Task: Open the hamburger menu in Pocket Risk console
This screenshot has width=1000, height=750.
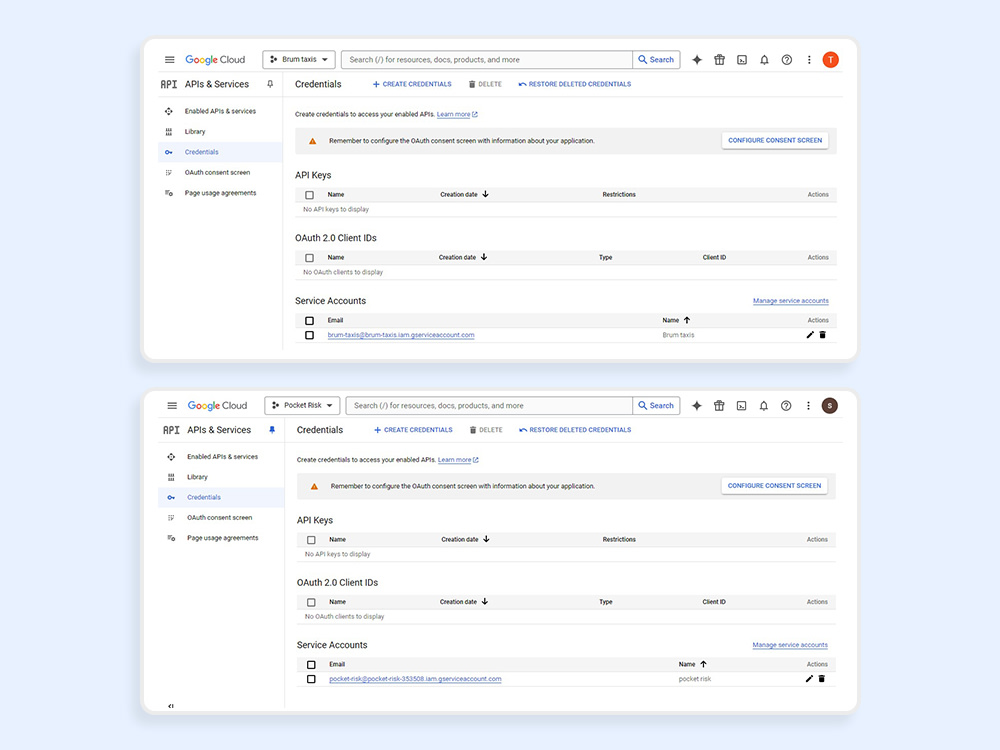Action: click(x=172, y=406)
